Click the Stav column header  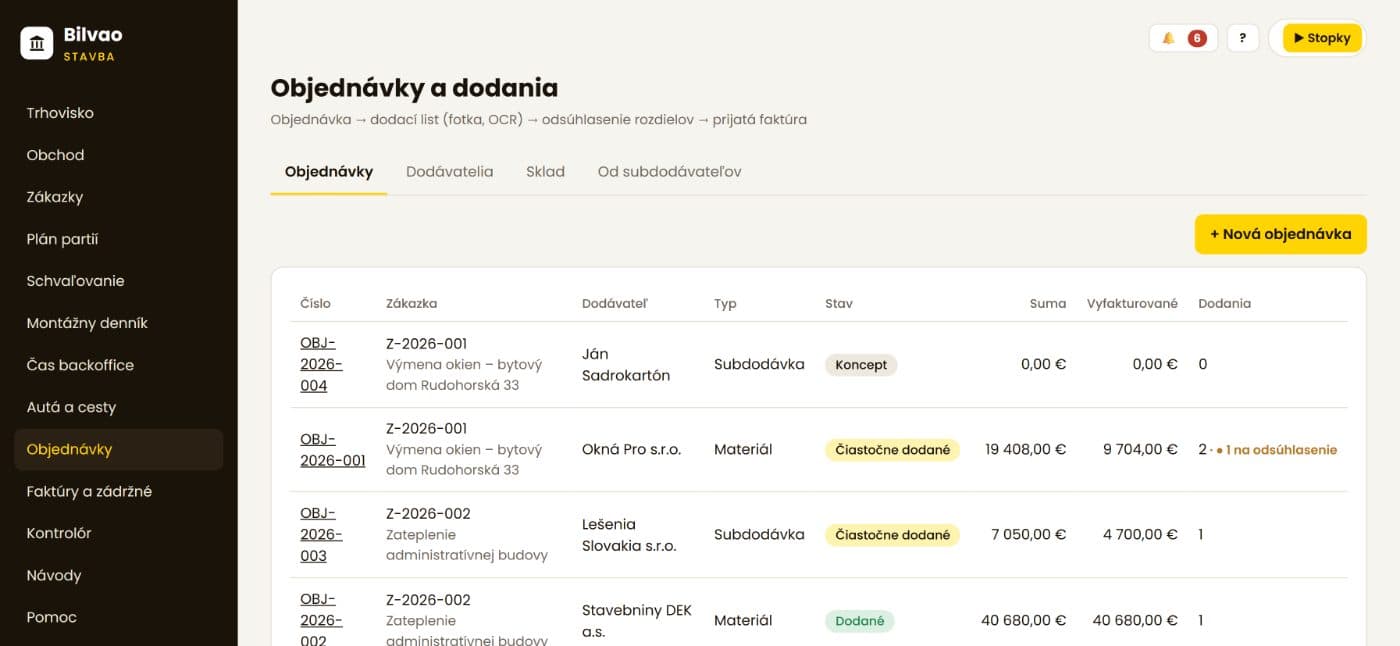(x=839, y=303)
